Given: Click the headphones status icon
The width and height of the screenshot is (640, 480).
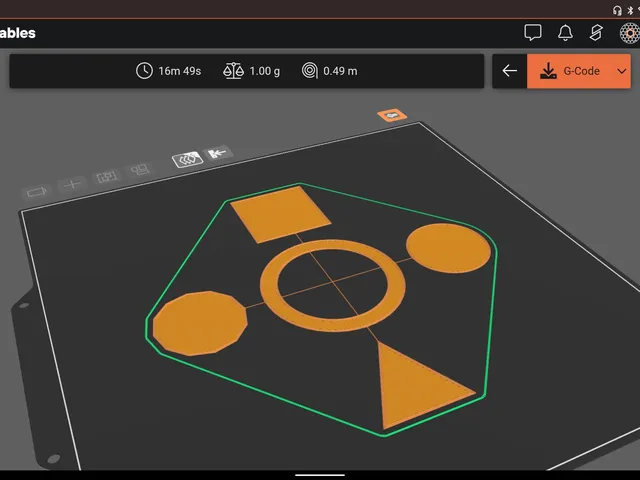Looking at the screenshot, I should coord(617,10).
